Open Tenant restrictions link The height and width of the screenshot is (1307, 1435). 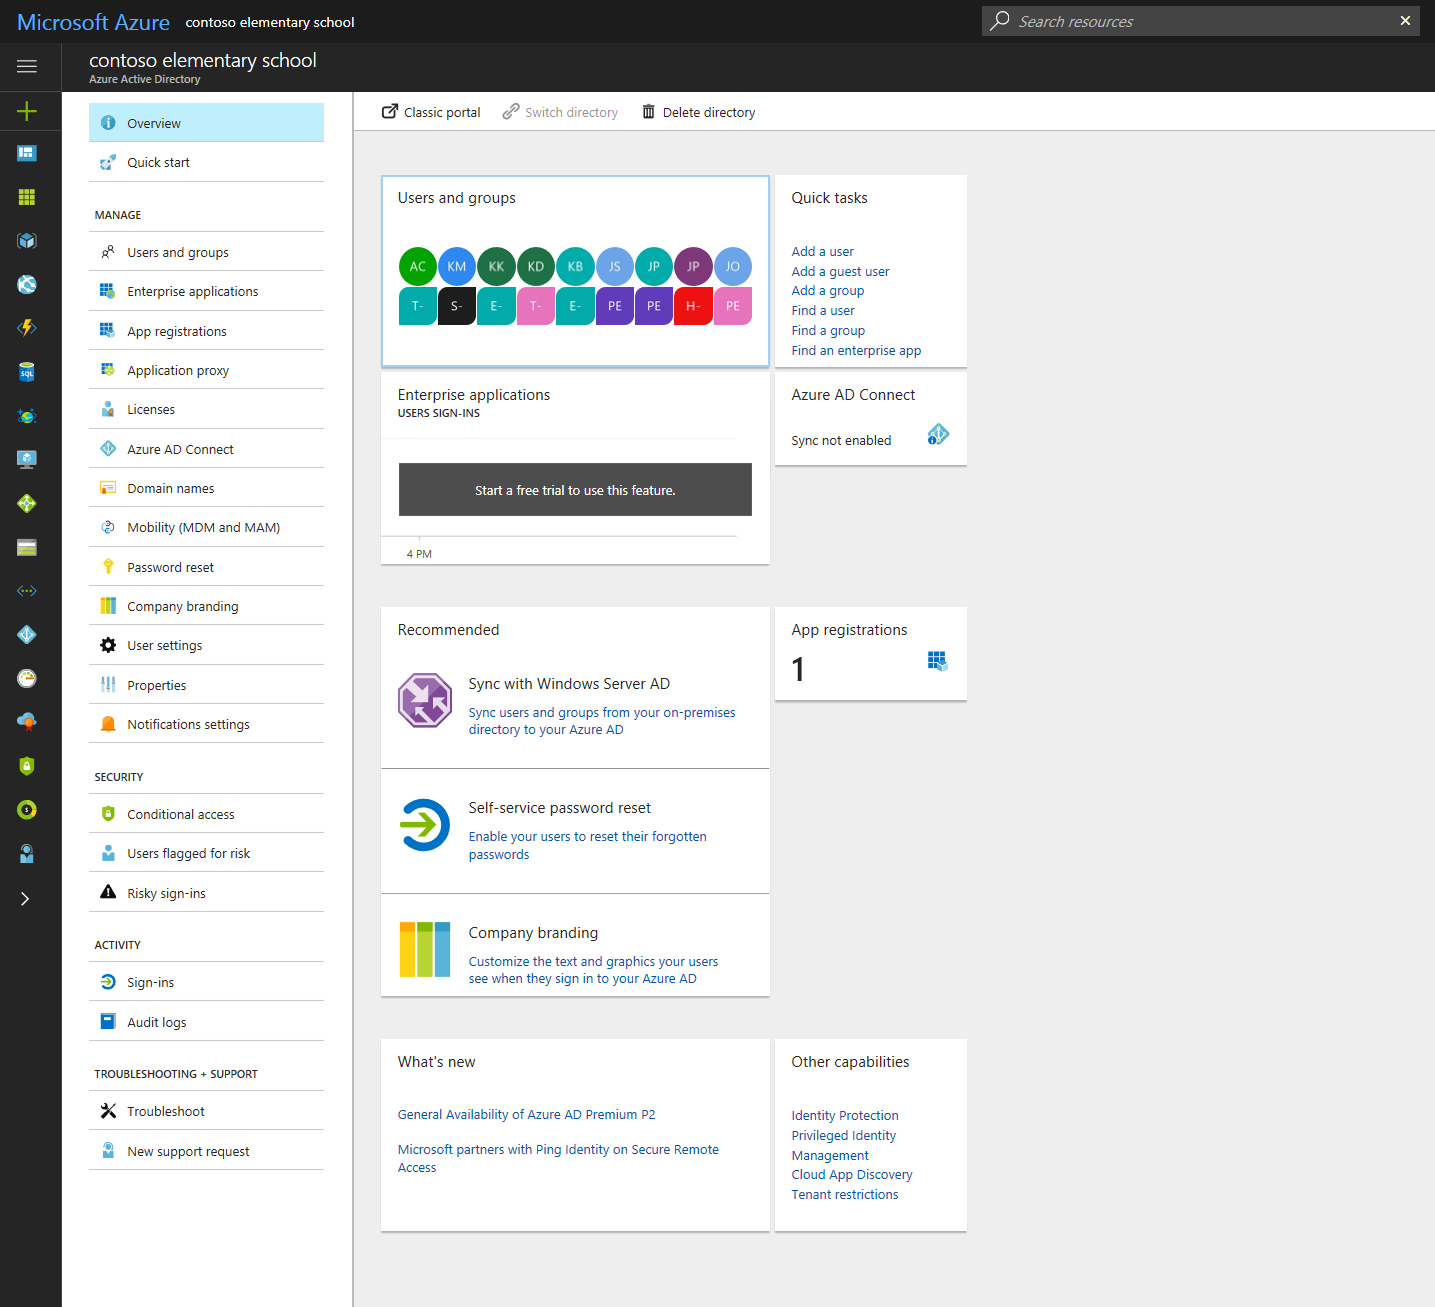(845, 1194)
